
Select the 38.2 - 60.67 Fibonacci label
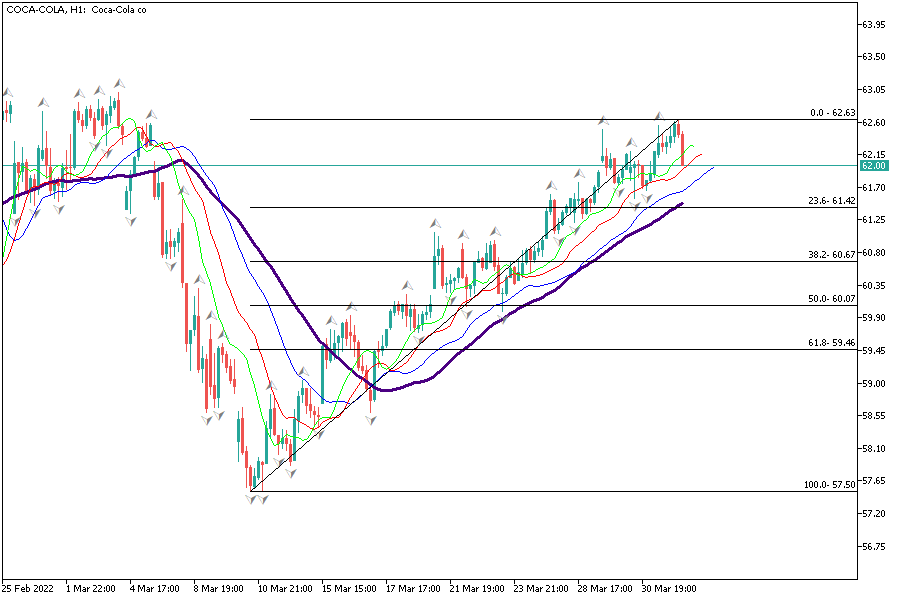pos(831,255)
